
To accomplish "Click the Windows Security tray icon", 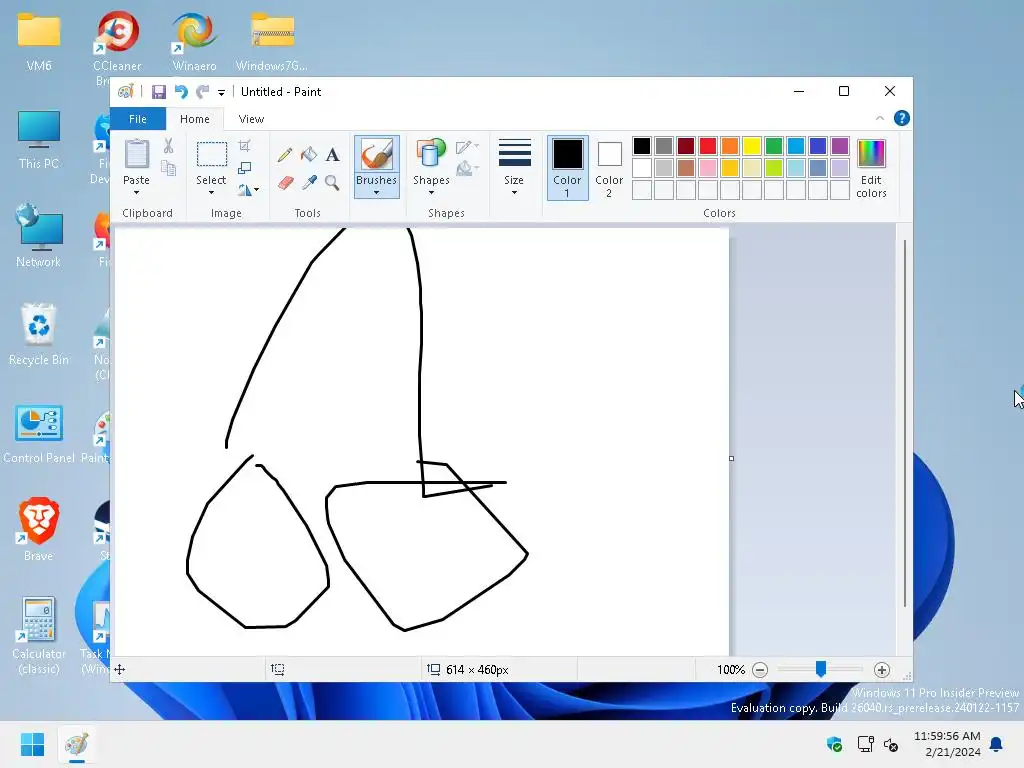I will tap(835, 744).
